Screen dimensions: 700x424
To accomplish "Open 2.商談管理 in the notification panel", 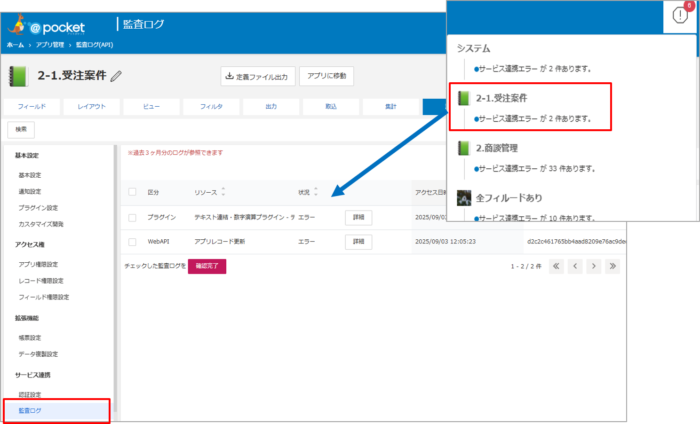I will click(x=500, y=148).
